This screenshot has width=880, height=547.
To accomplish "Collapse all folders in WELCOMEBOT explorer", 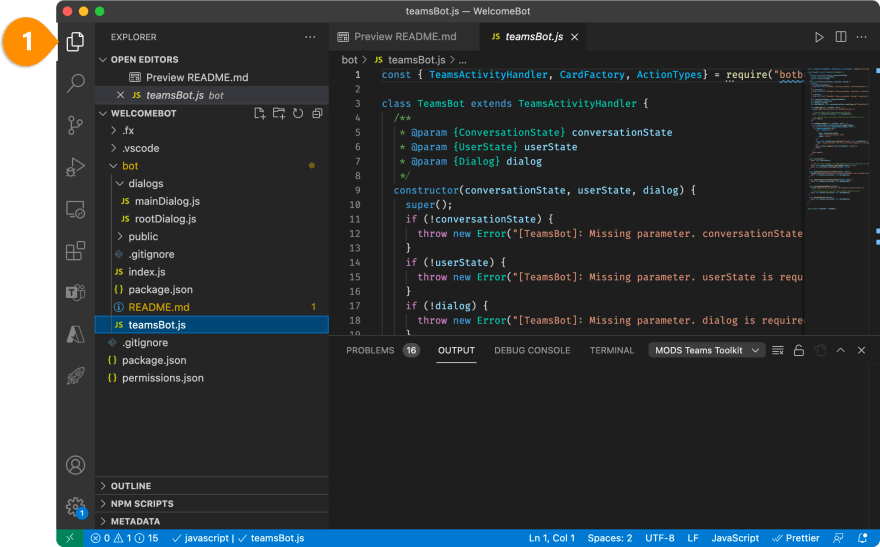I will (317, 113).
